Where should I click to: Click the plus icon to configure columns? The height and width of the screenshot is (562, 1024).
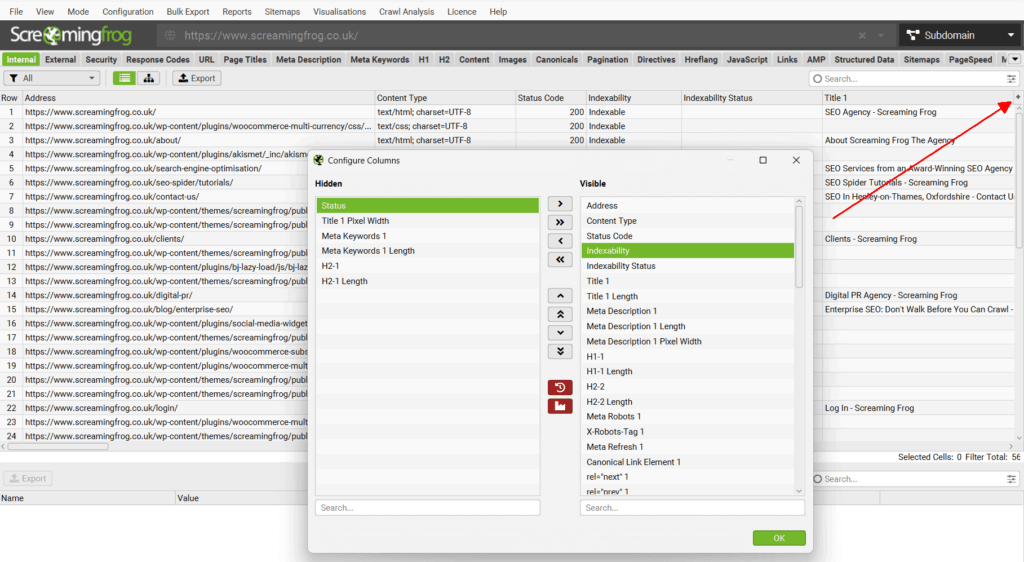1018,97
